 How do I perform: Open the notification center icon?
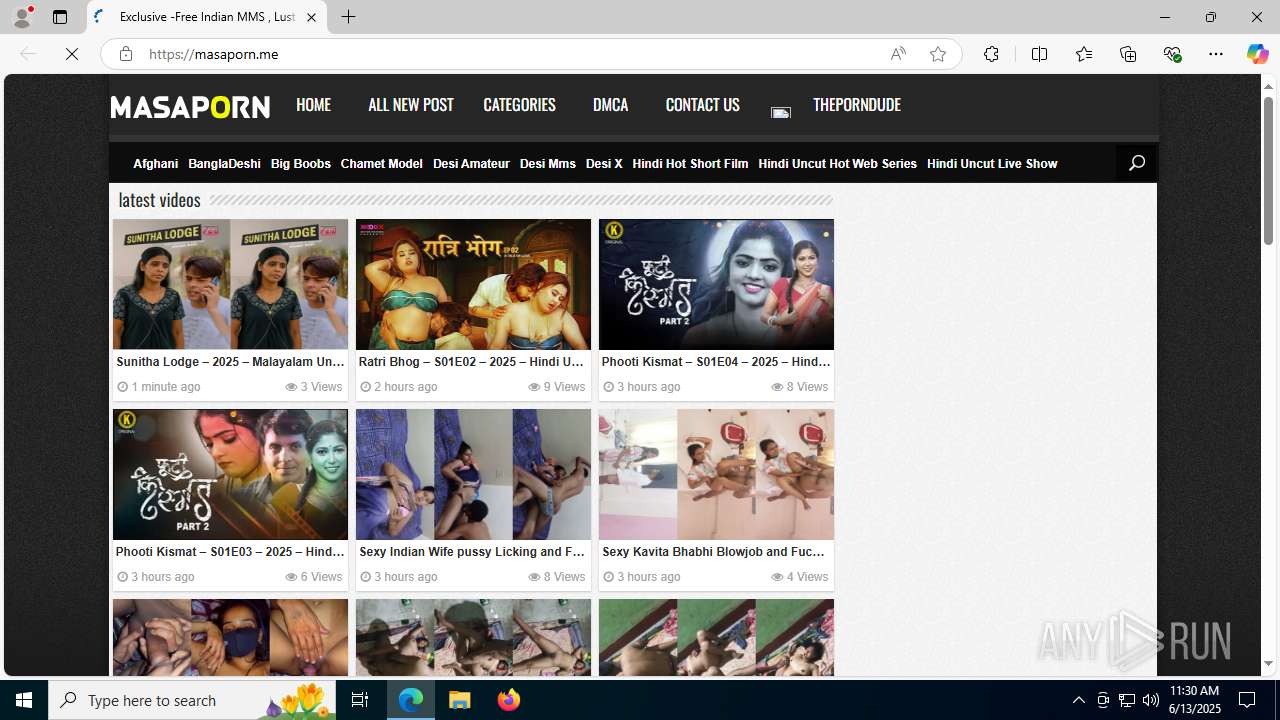click(1248, 700)
